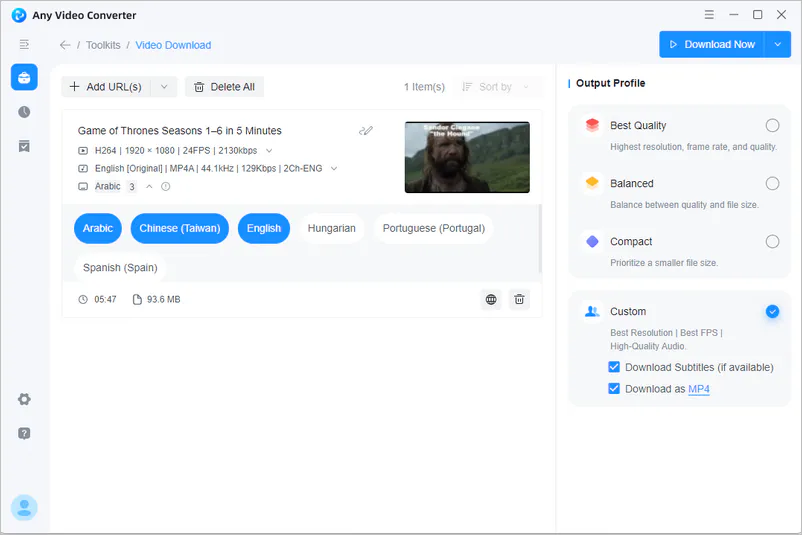Deselect Arabic subtitle chip
The image size is (802, 535).
(98, 228)
